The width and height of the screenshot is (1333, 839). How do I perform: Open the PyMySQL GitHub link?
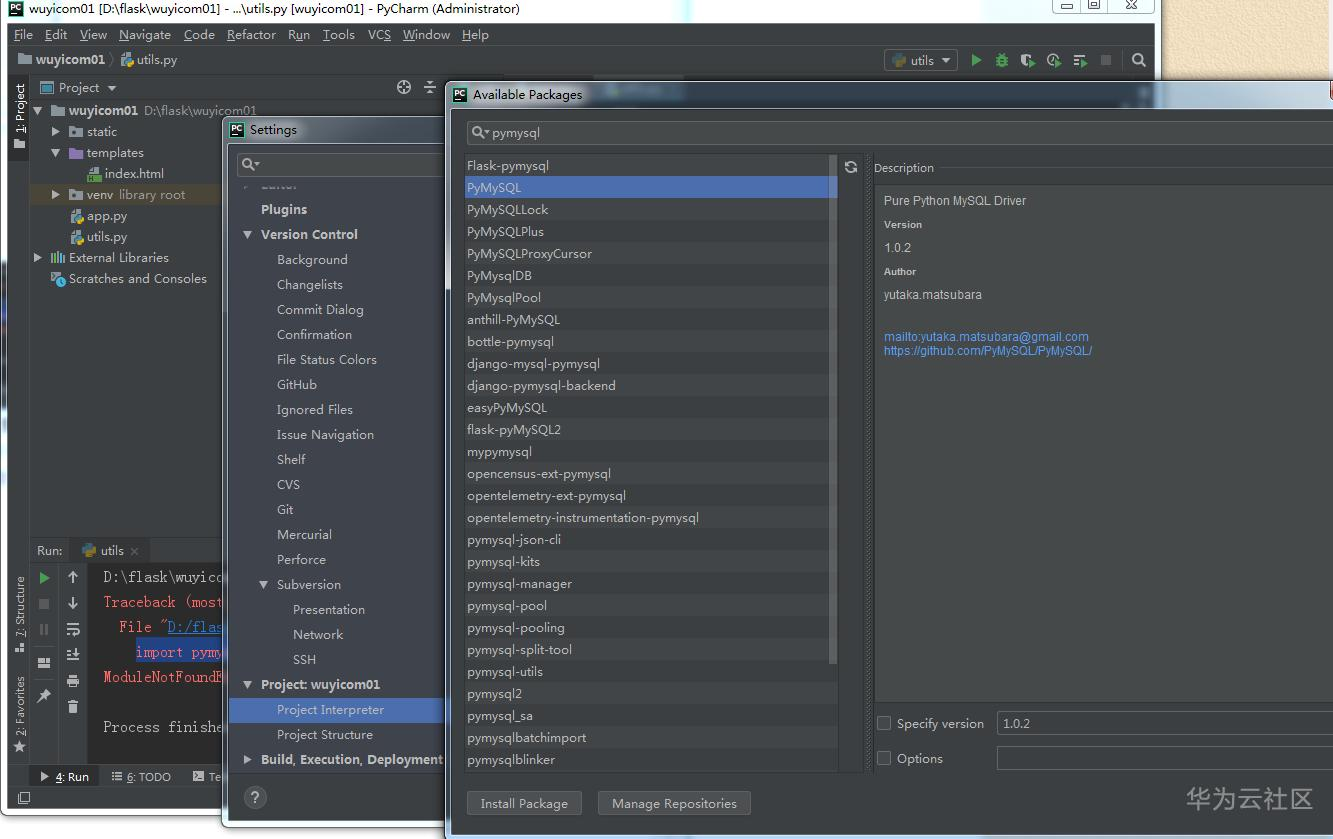(x=988, y=351)
